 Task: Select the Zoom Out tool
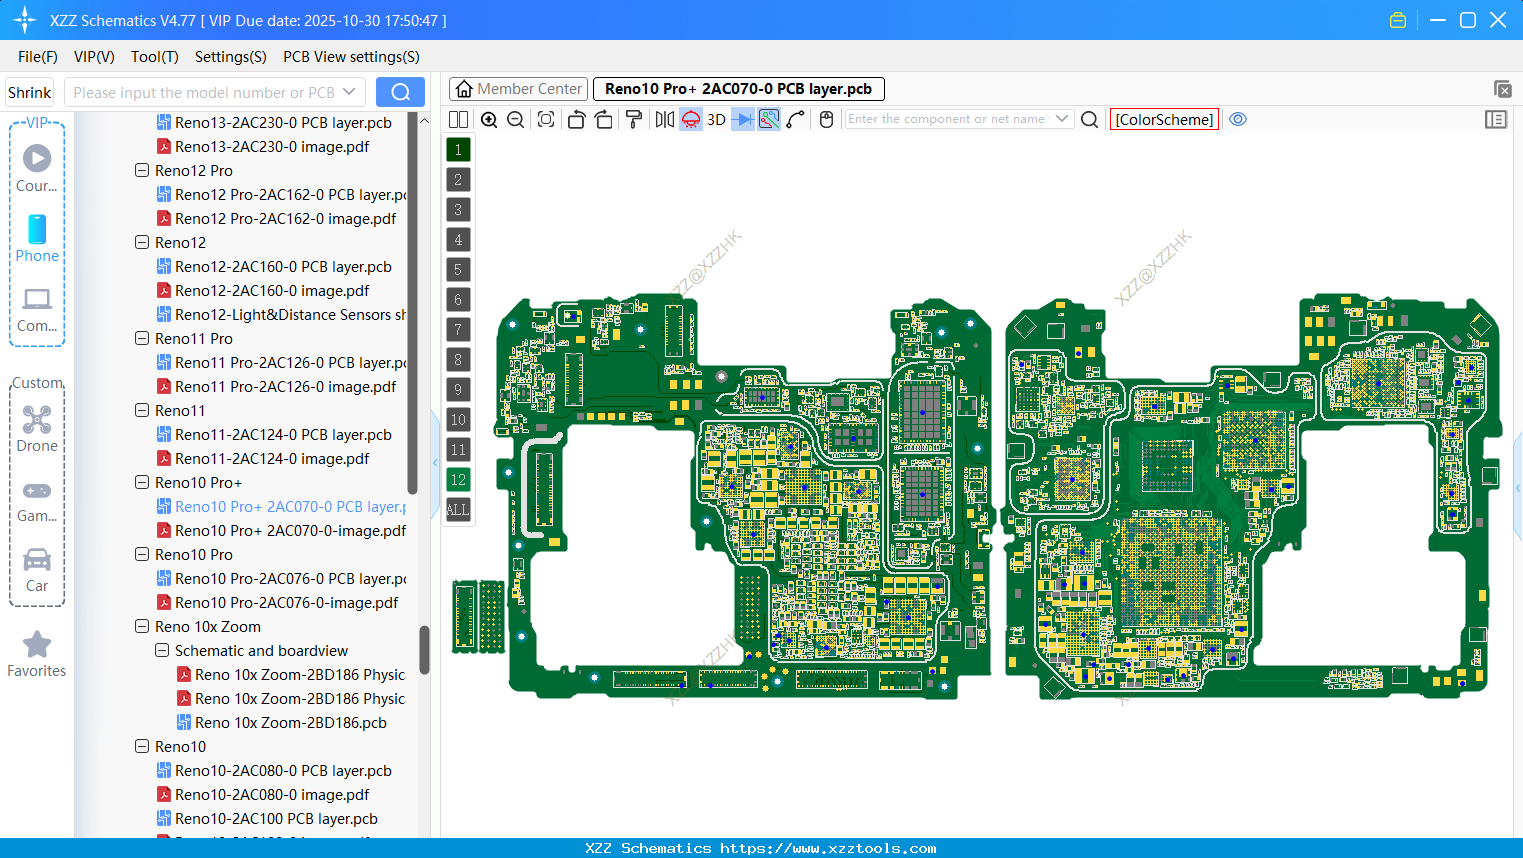515,119
